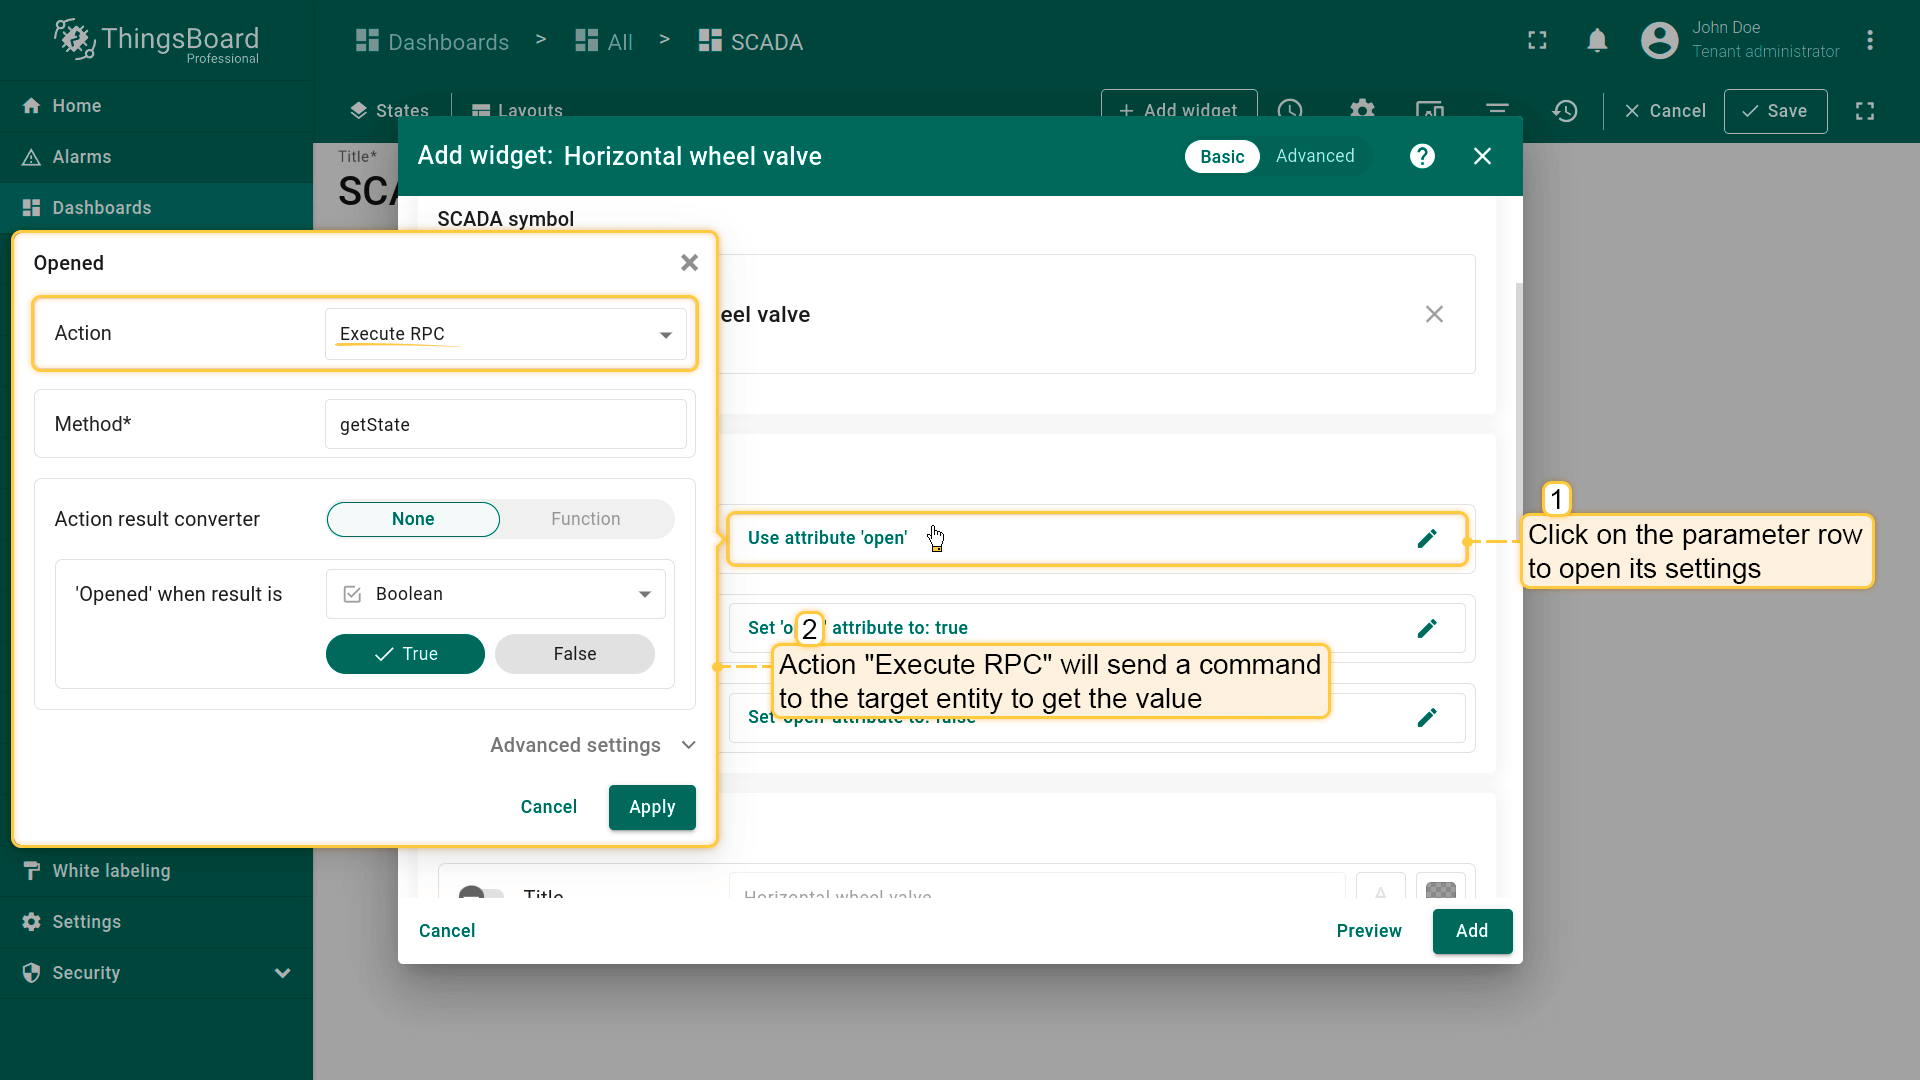
Task: Open the user menu three-dots icon
Action: tap(1869, 41)
